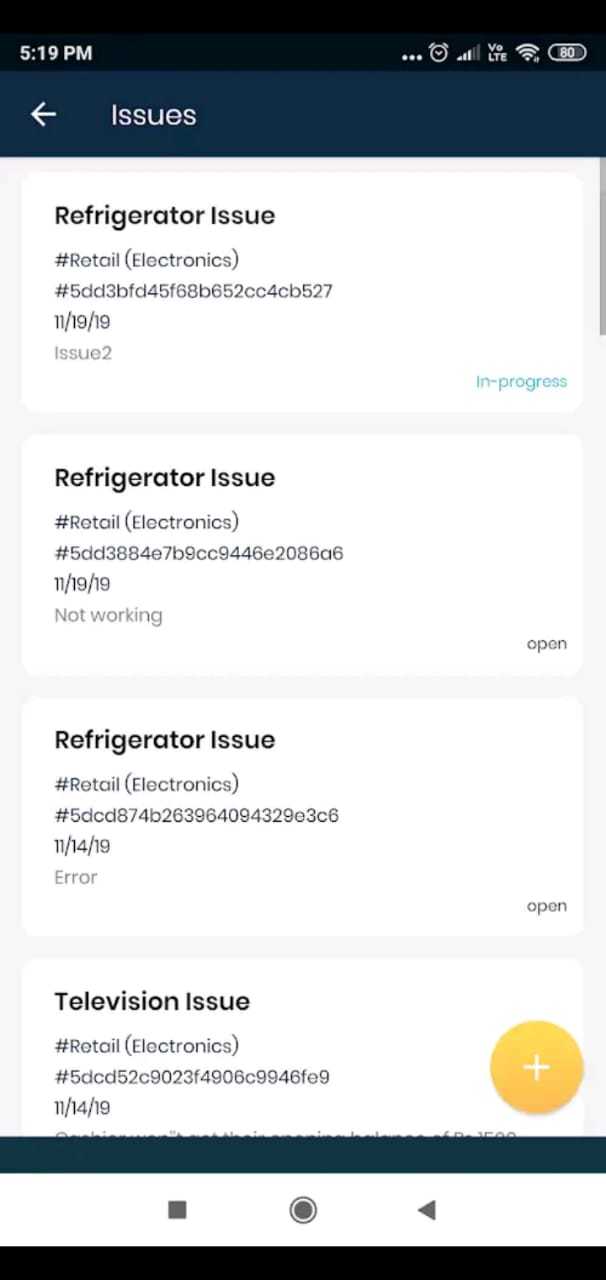Image resolution: width=606 pixels, height=1280 pixels.
Task: Tap 'open' status on 'Error' issue
Action: (x=546, y=906)
